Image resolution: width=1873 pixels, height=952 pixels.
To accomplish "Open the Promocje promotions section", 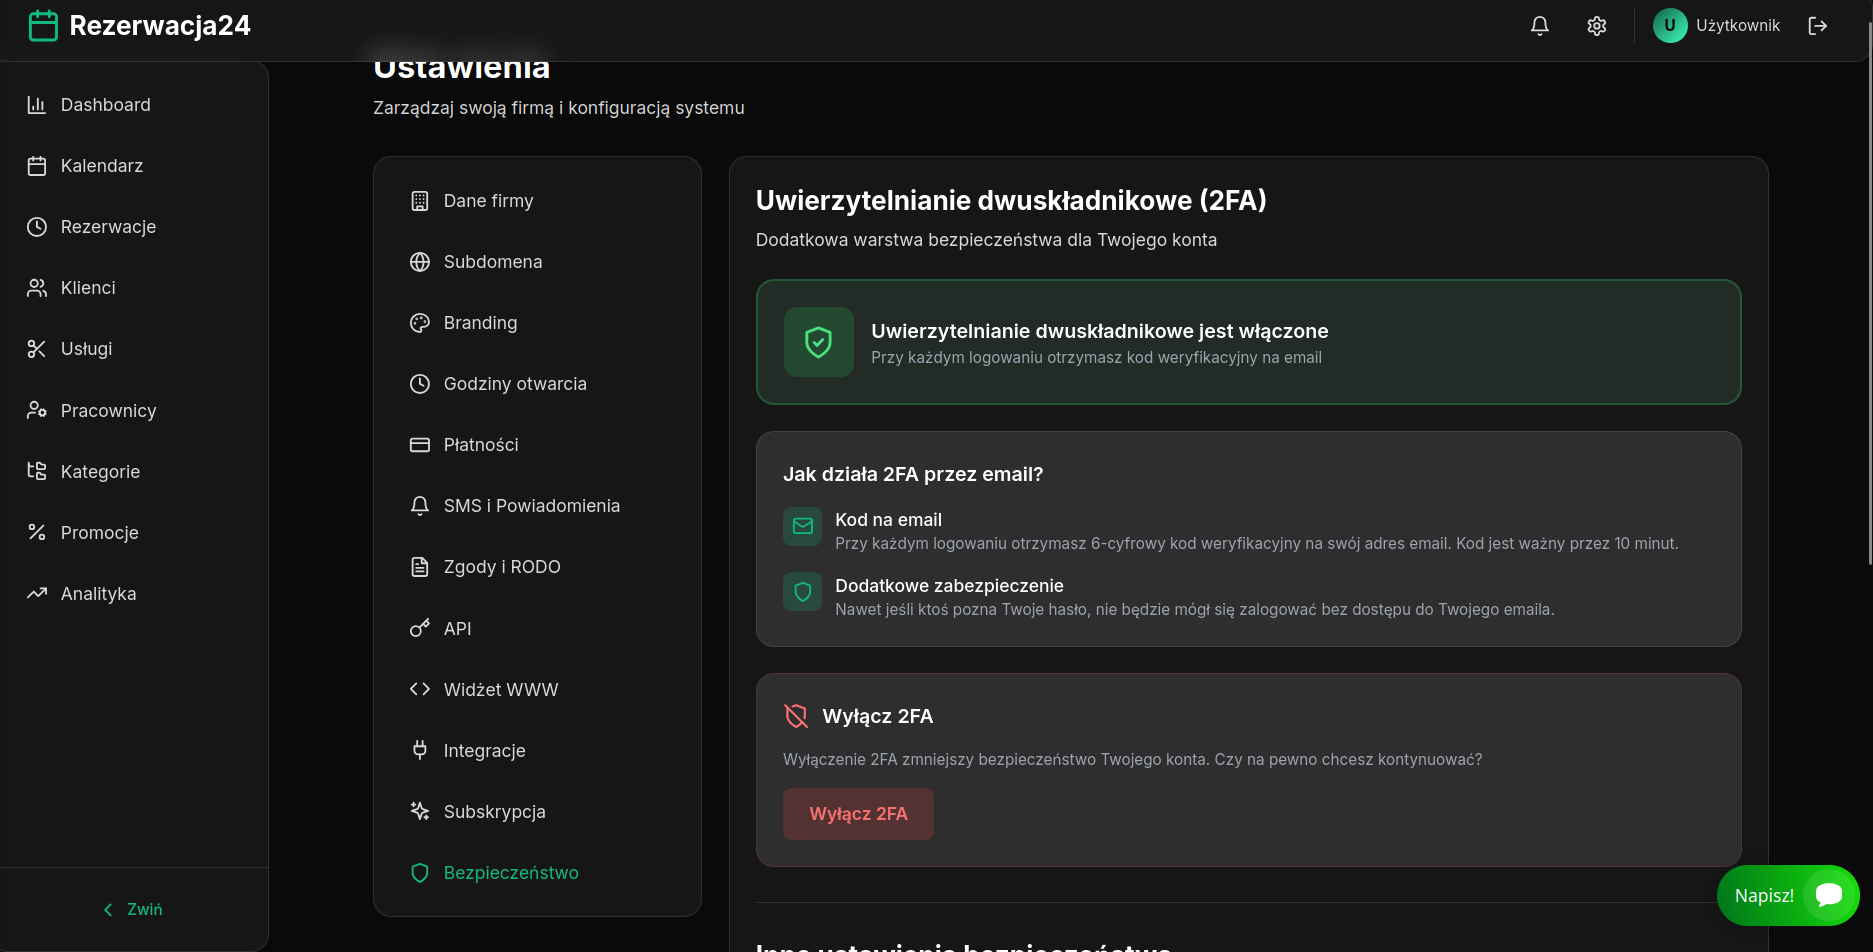I will pyautogui.click(x=99, y=532).
